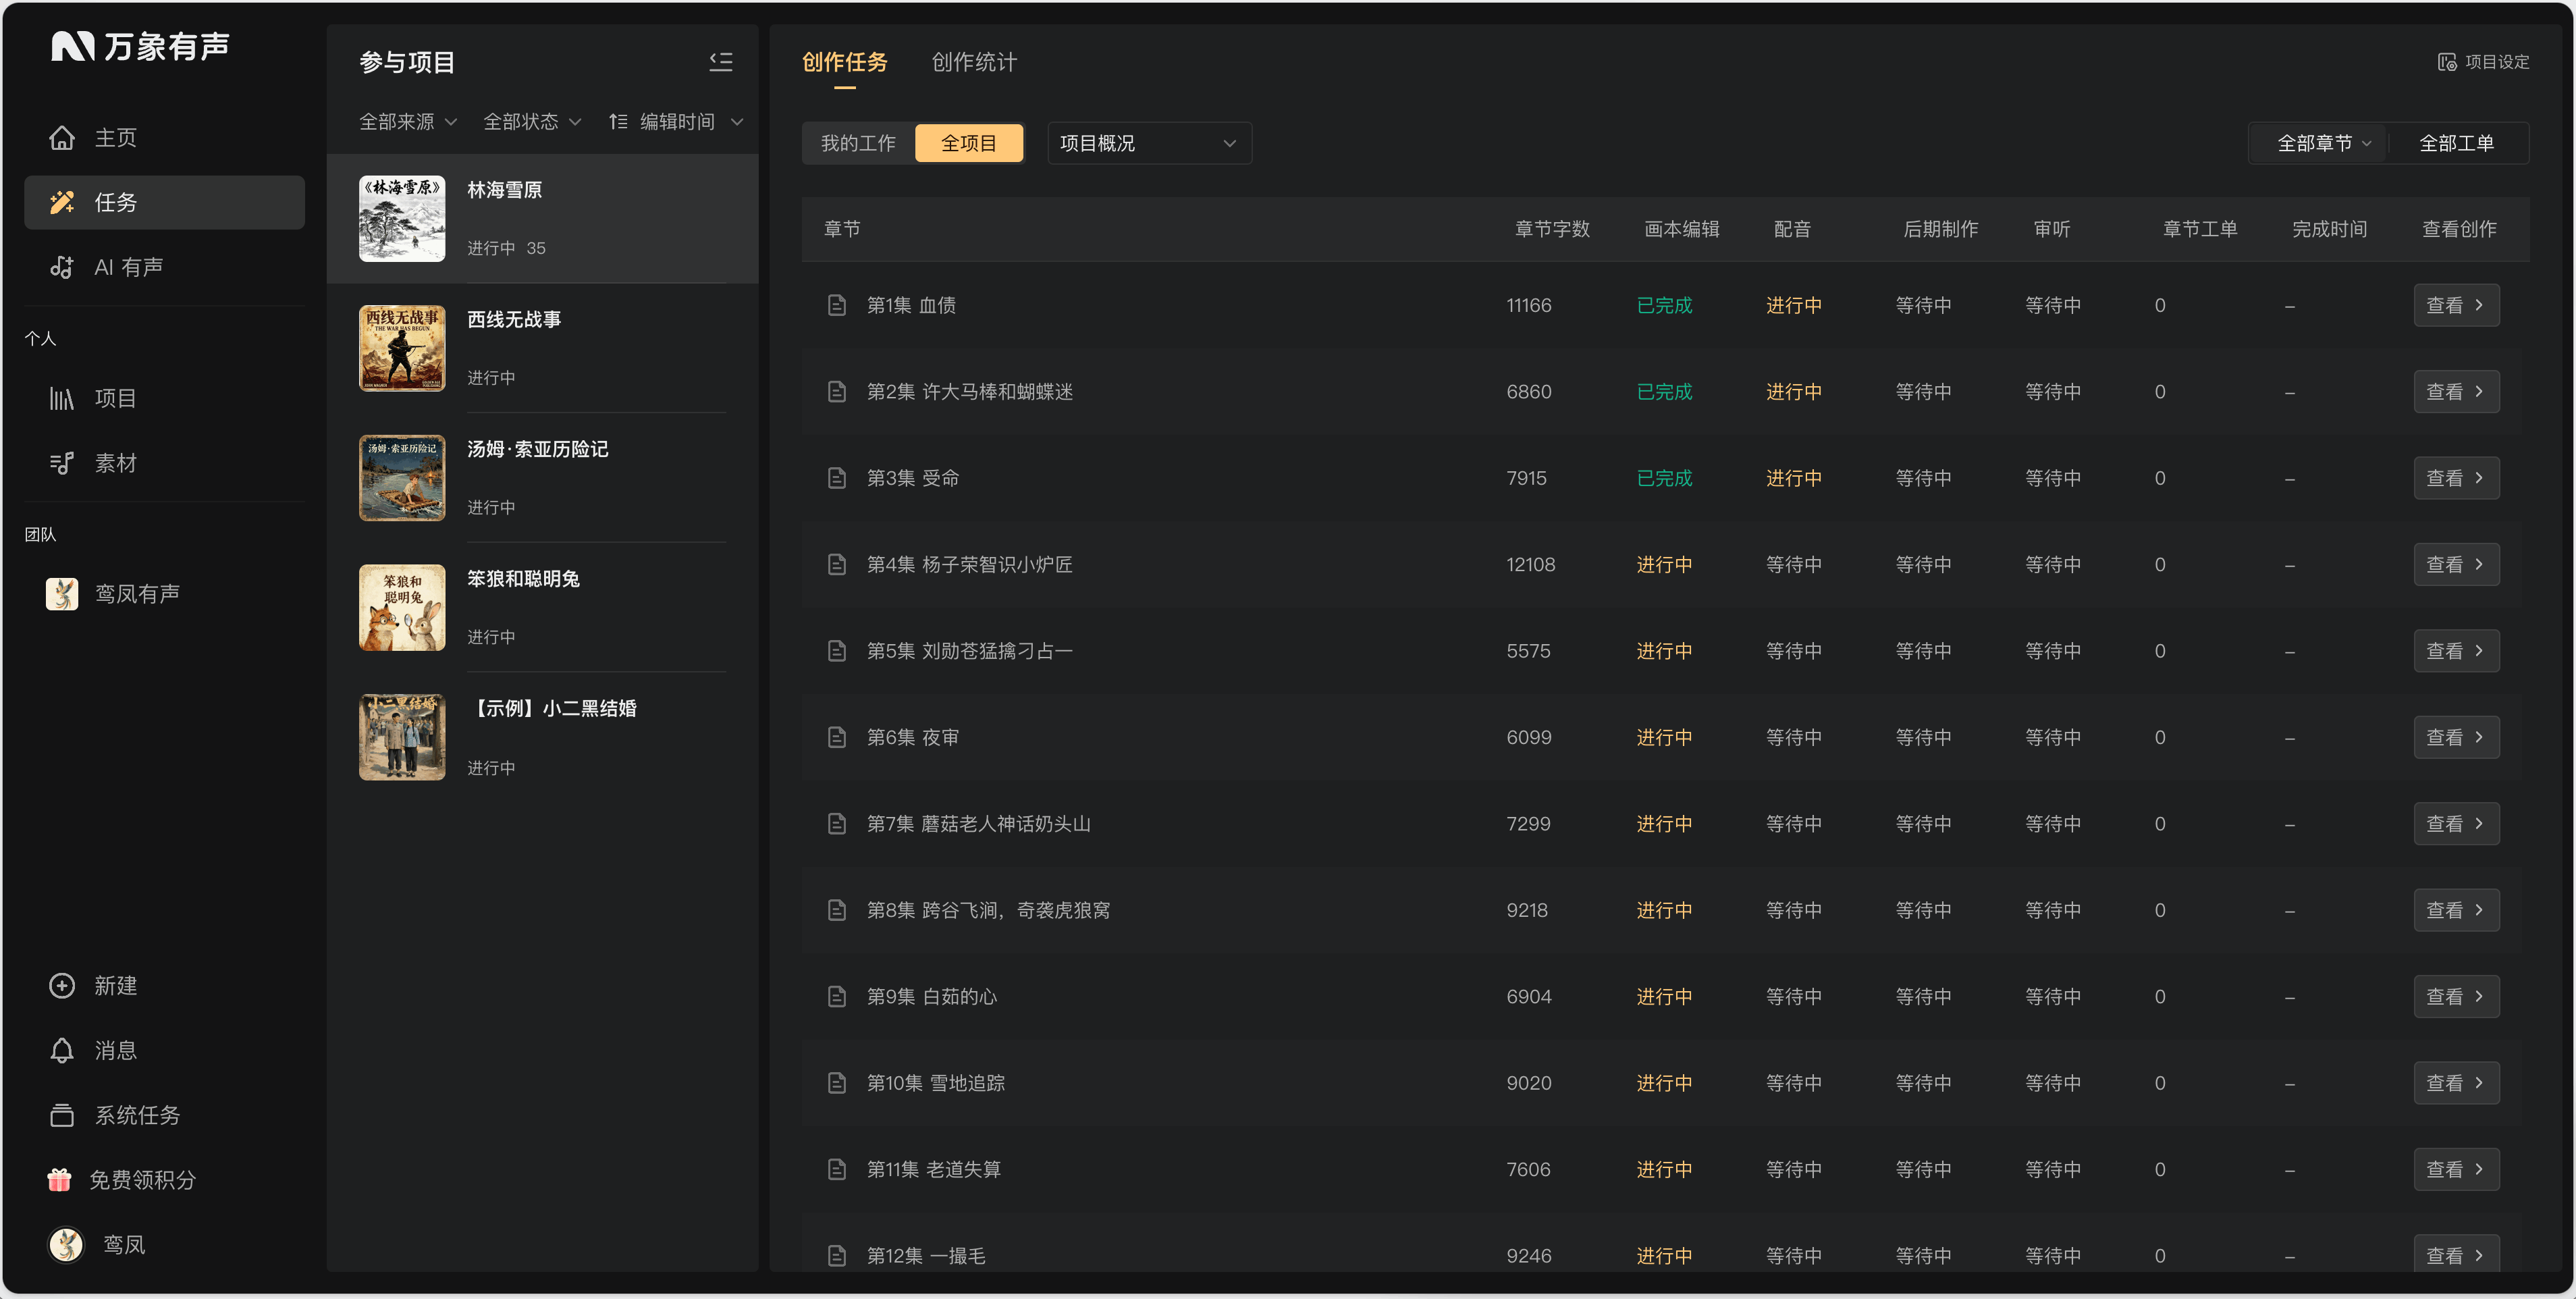Switch toggle to 我的工作

tap(858, 143)
